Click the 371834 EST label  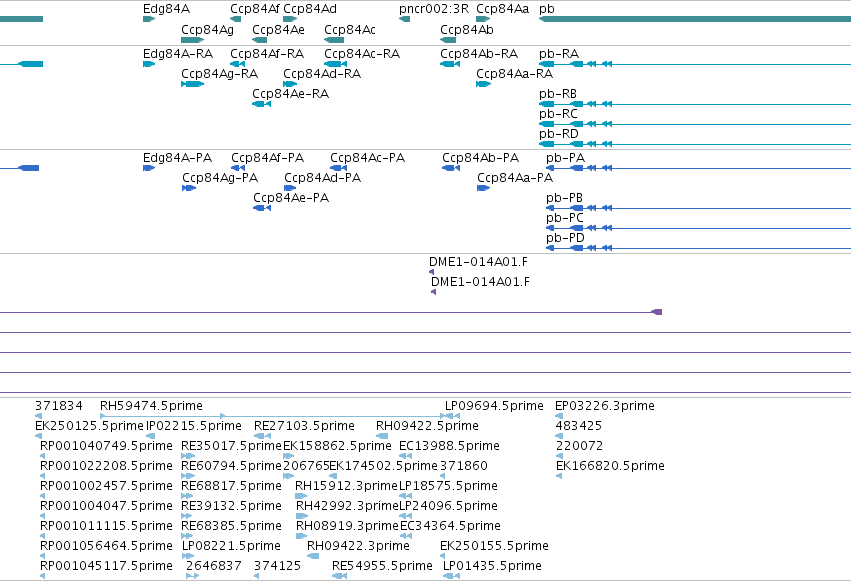(59, 406)
